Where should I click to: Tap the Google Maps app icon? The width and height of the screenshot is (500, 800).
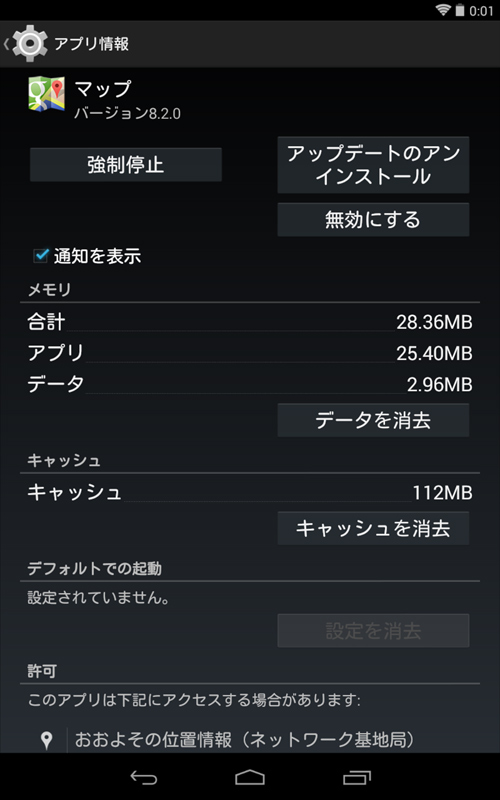pos(46,94)
